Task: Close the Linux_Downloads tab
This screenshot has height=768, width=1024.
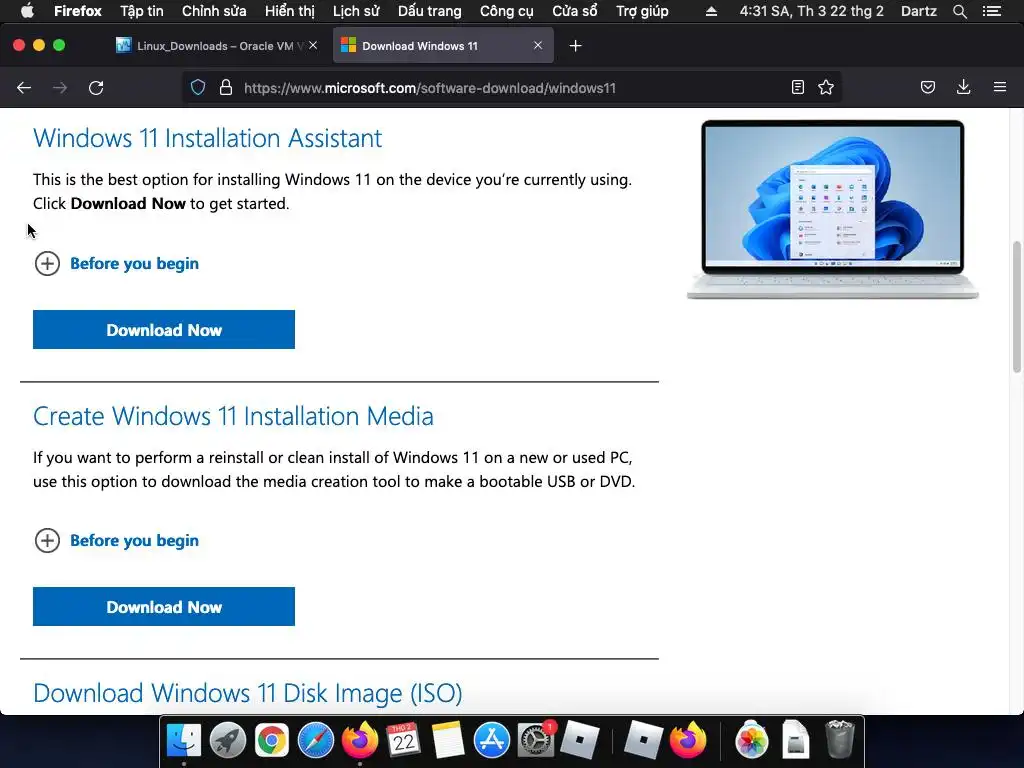Action: (x=313, y=45)
